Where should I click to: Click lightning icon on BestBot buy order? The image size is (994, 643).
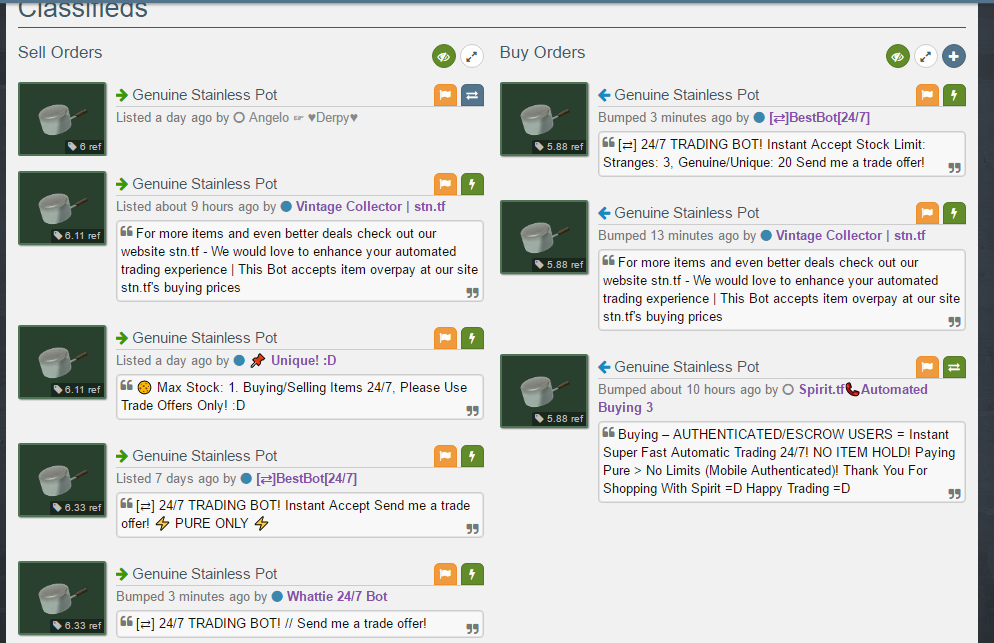[x=954, y=95]
